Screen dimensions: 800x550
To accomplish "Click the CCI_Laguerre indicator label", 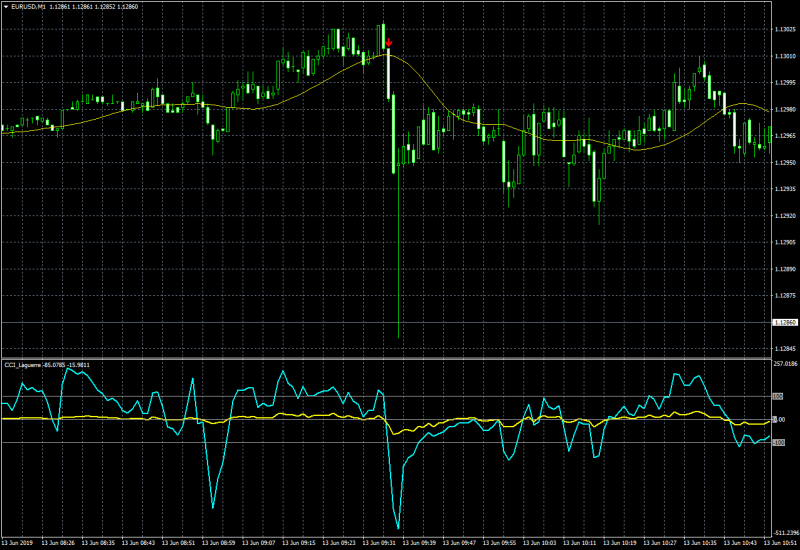I will (22, 365).
